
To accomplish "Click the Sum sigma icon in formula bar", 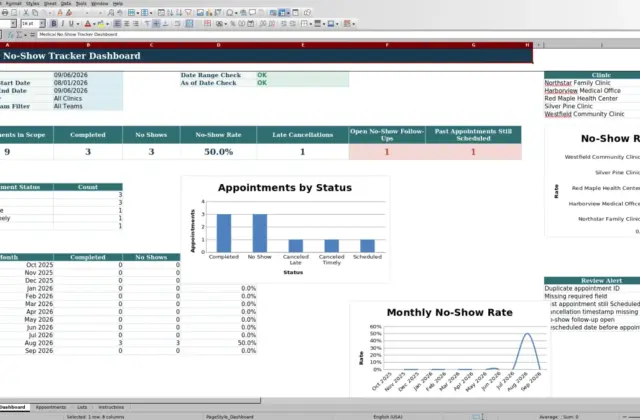I will [19, 35].
